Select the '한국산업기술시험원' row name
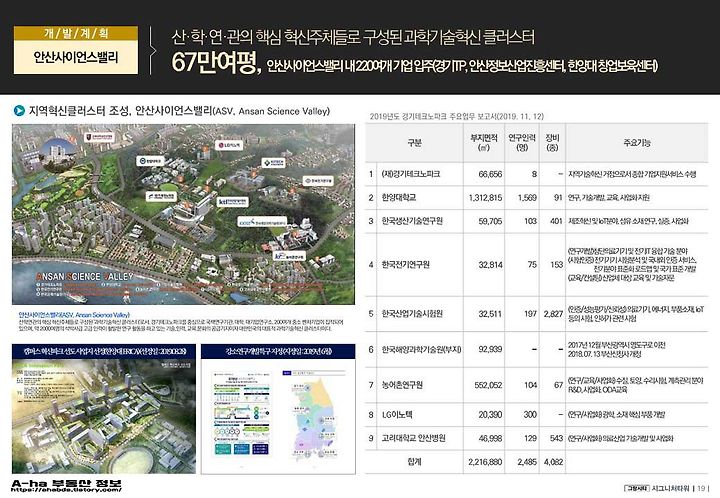 (x=412, y=314)
